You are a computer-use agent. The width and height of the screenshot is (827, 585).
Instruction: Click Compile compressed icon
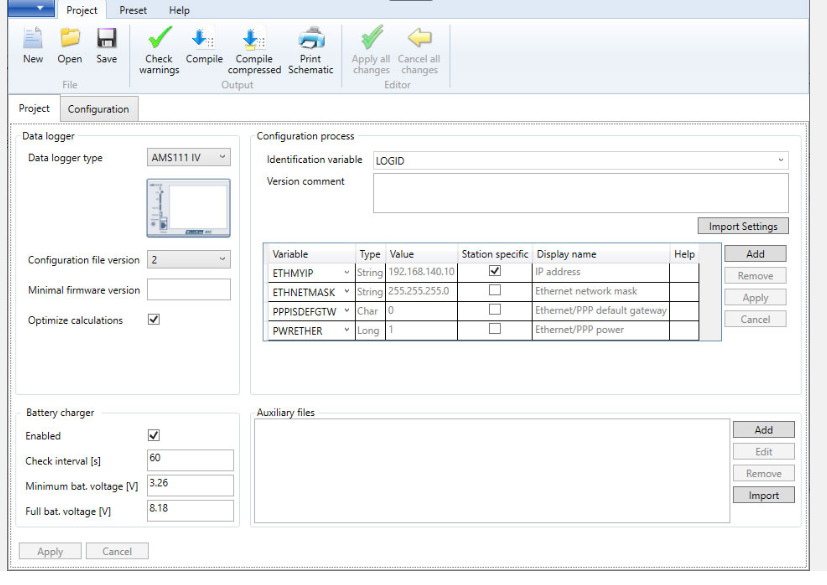point(254,50)
